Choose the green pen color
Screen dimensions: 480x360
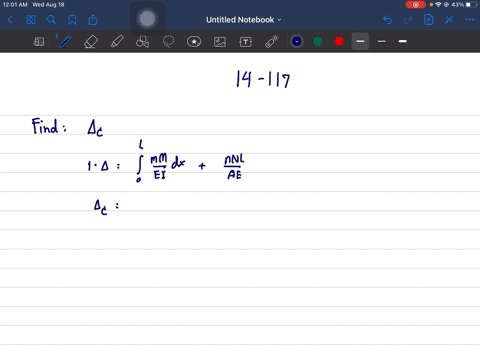[318, 41]
